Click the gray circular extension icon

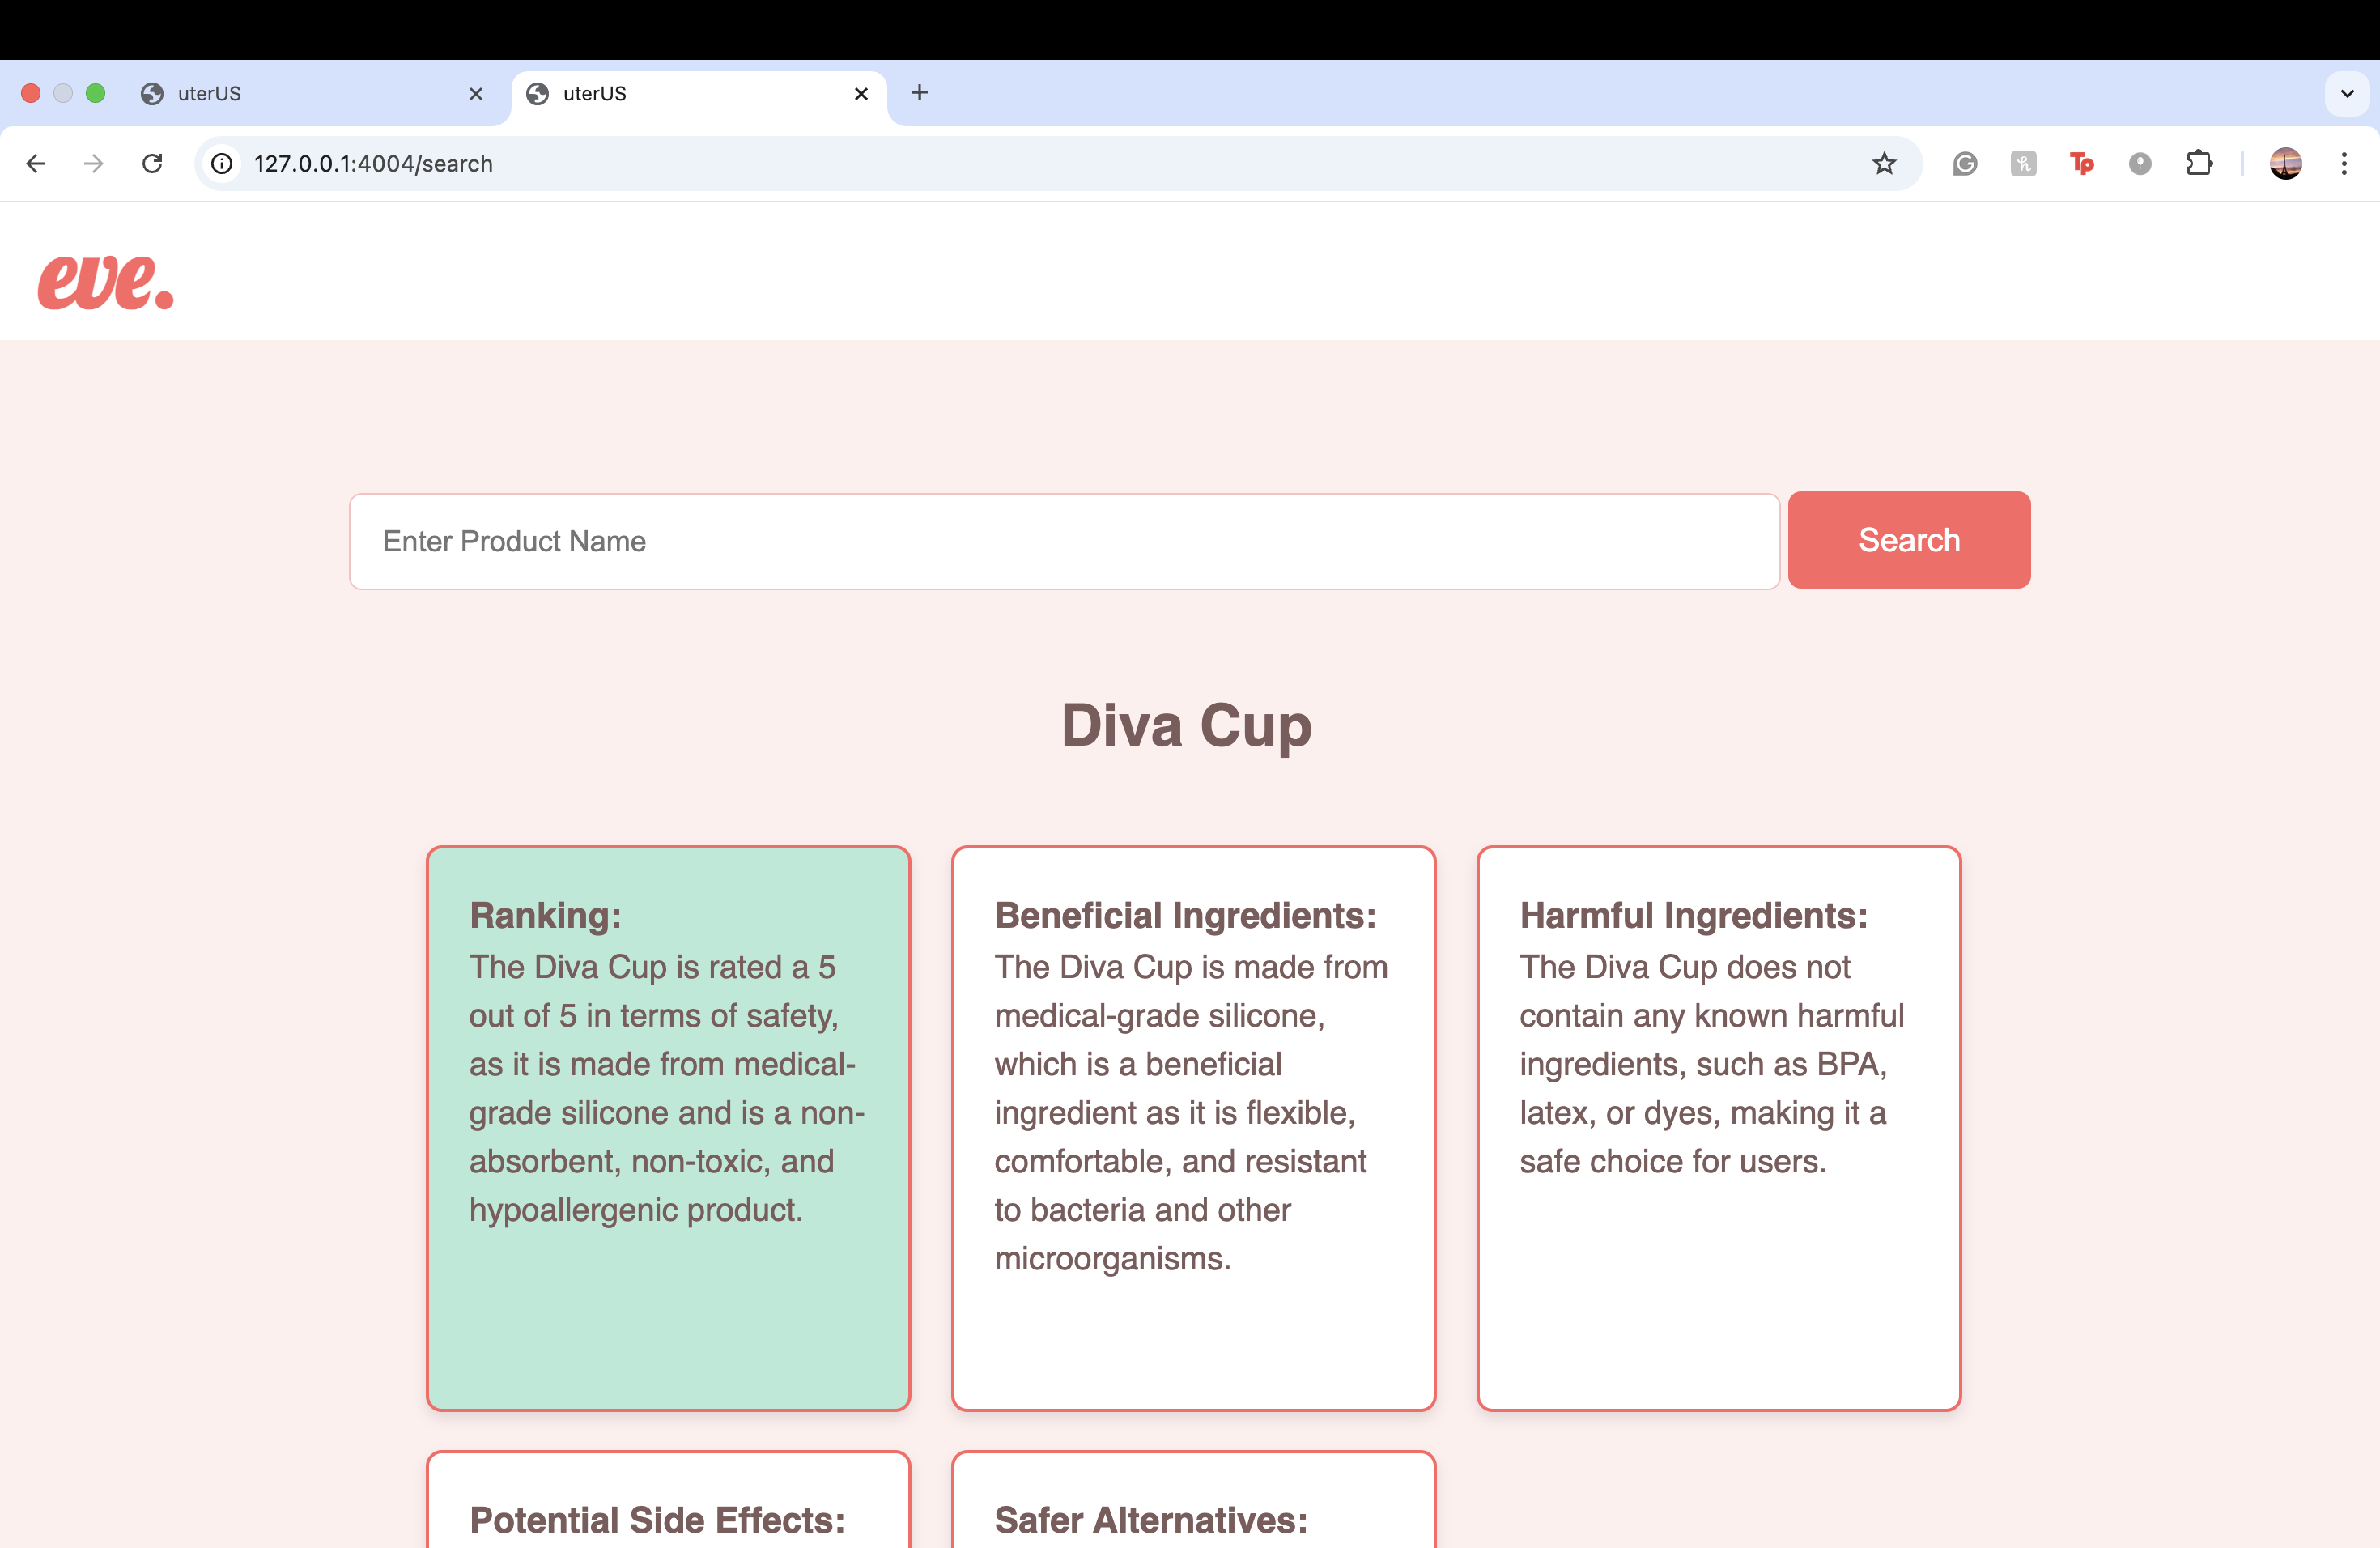pyautogui.click(x=2140, y=163)
